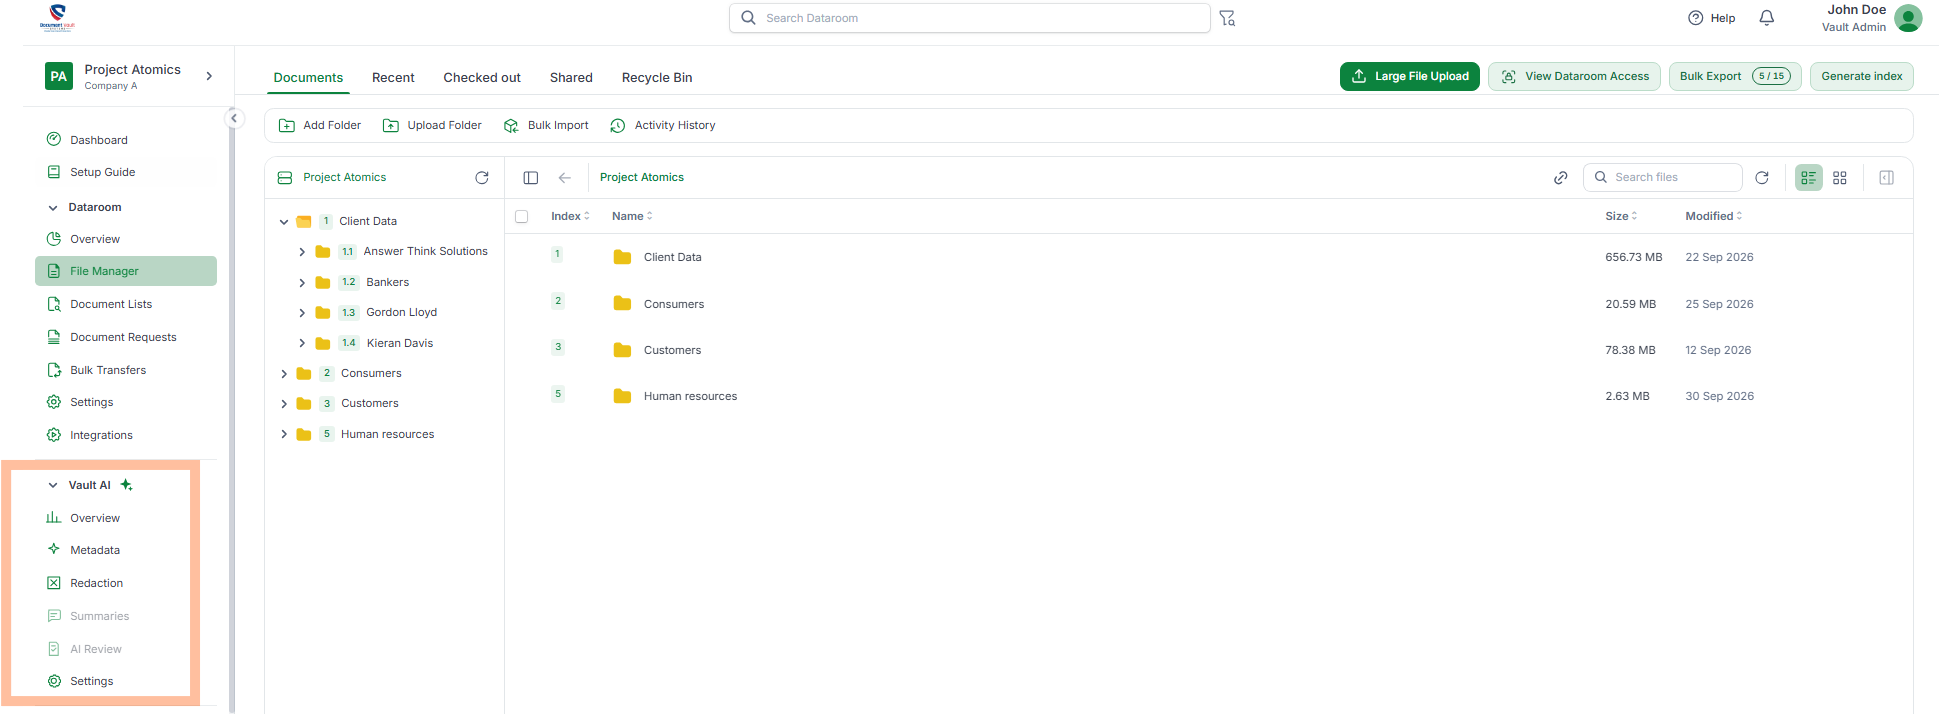Click the advanced search filter icon
The height and width of the screenshot is (714, 1939).
pyautogui.click(x=1227, y=18)
